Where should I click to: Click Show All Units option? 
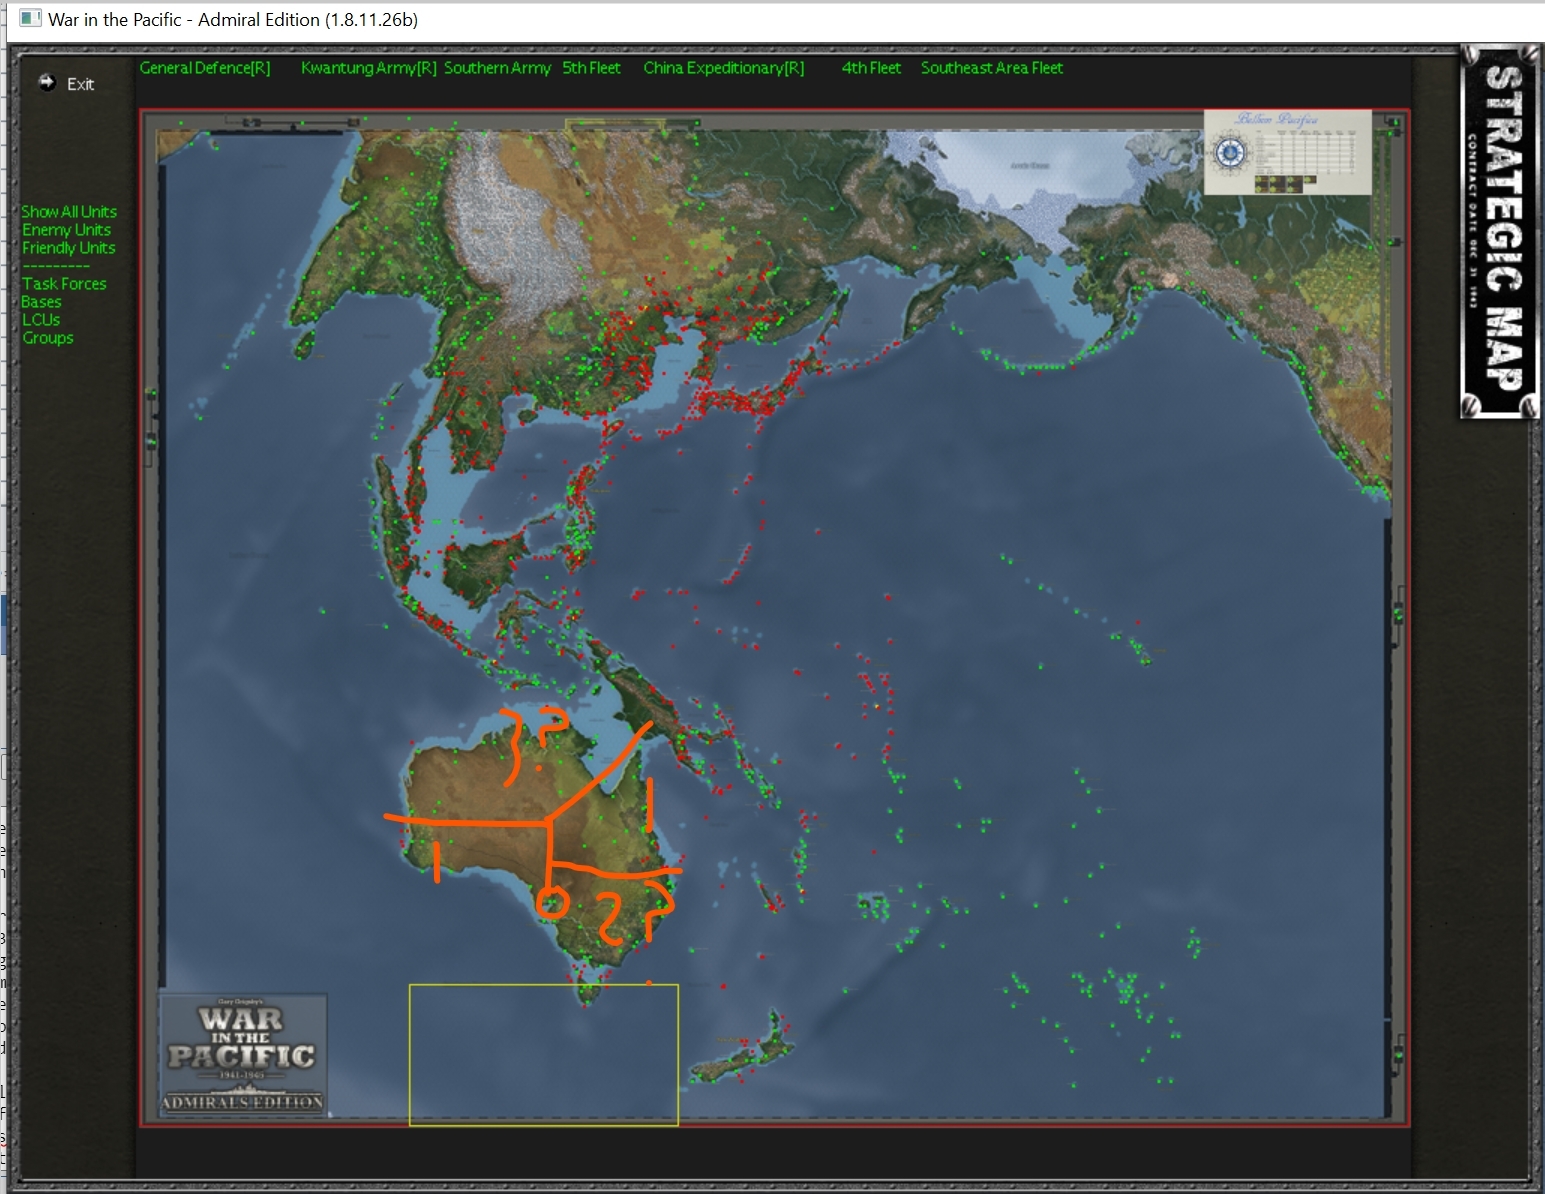click(69, 212)
